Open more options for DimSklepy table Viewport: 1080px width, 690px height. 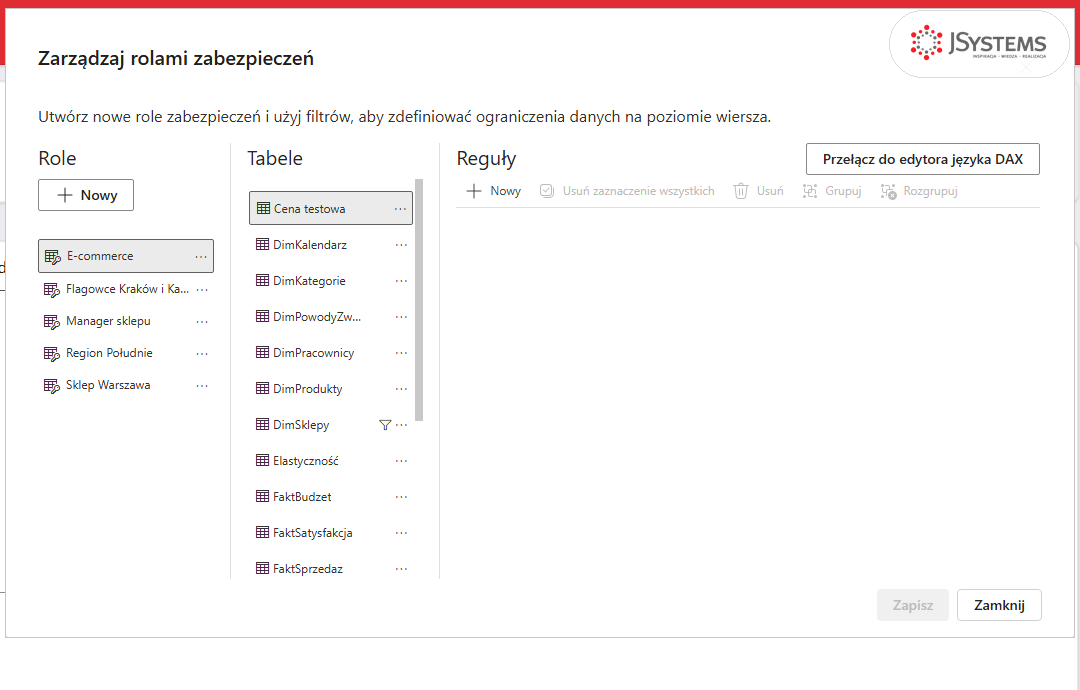(x=402, y=425)
